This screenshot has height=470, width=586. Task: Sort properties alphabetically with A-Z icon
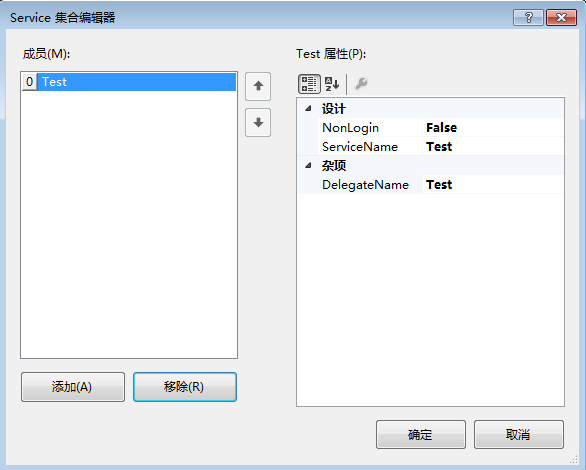(x=331, y=84)
